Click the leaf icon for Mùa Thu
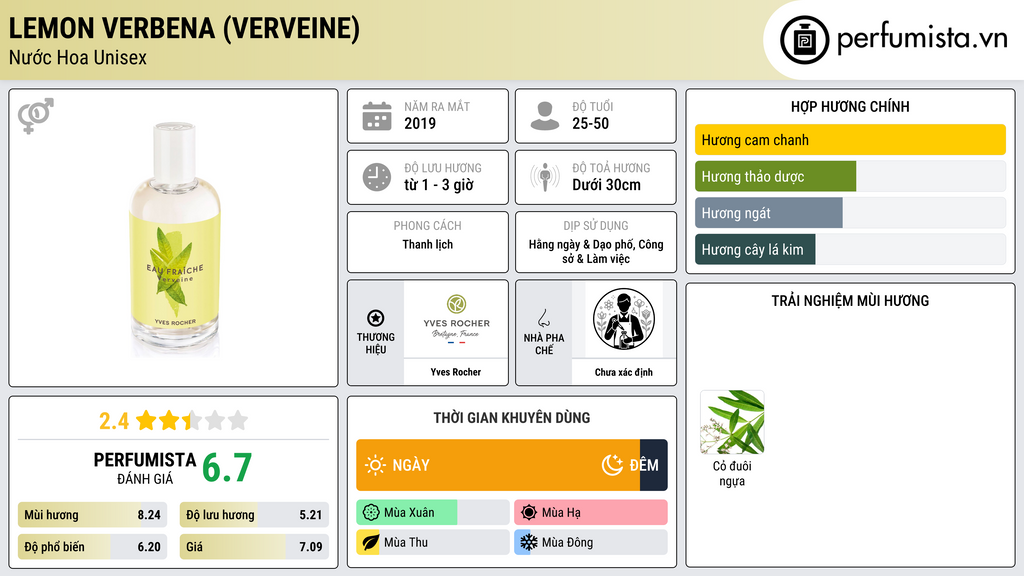 (x=370, y=542)
